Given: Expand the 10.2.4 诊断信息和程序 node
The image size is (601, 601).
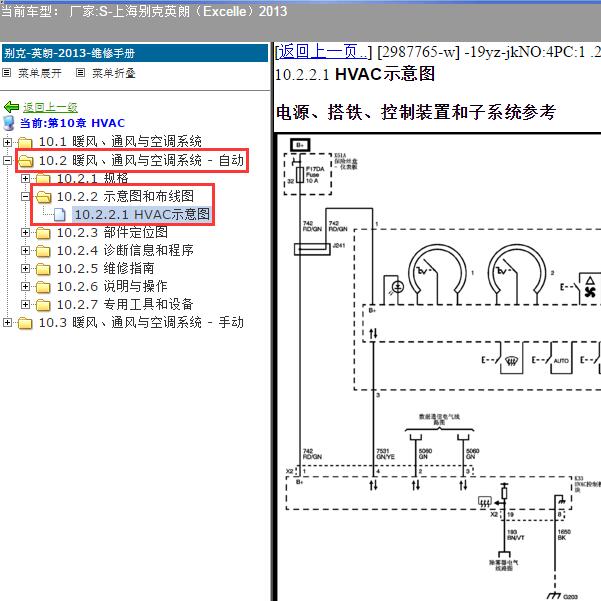Looking at the screenshot, I should [25, 250].
